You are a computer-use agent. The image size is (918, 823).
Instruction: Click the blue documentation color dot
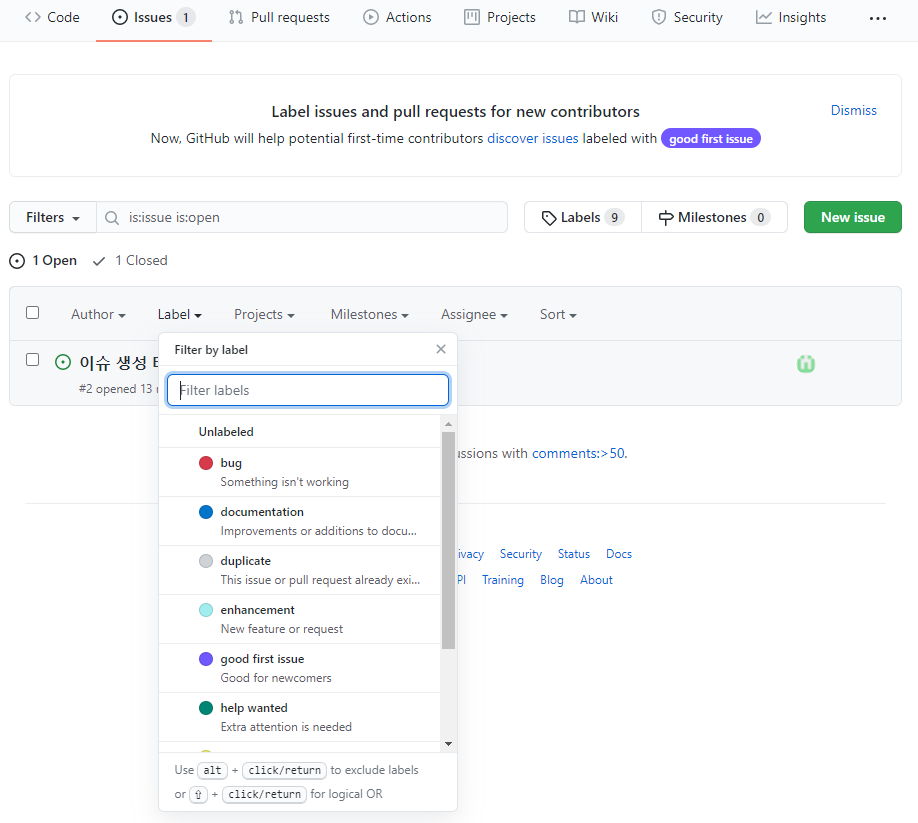pyautogui.click(x=206, y=512)
